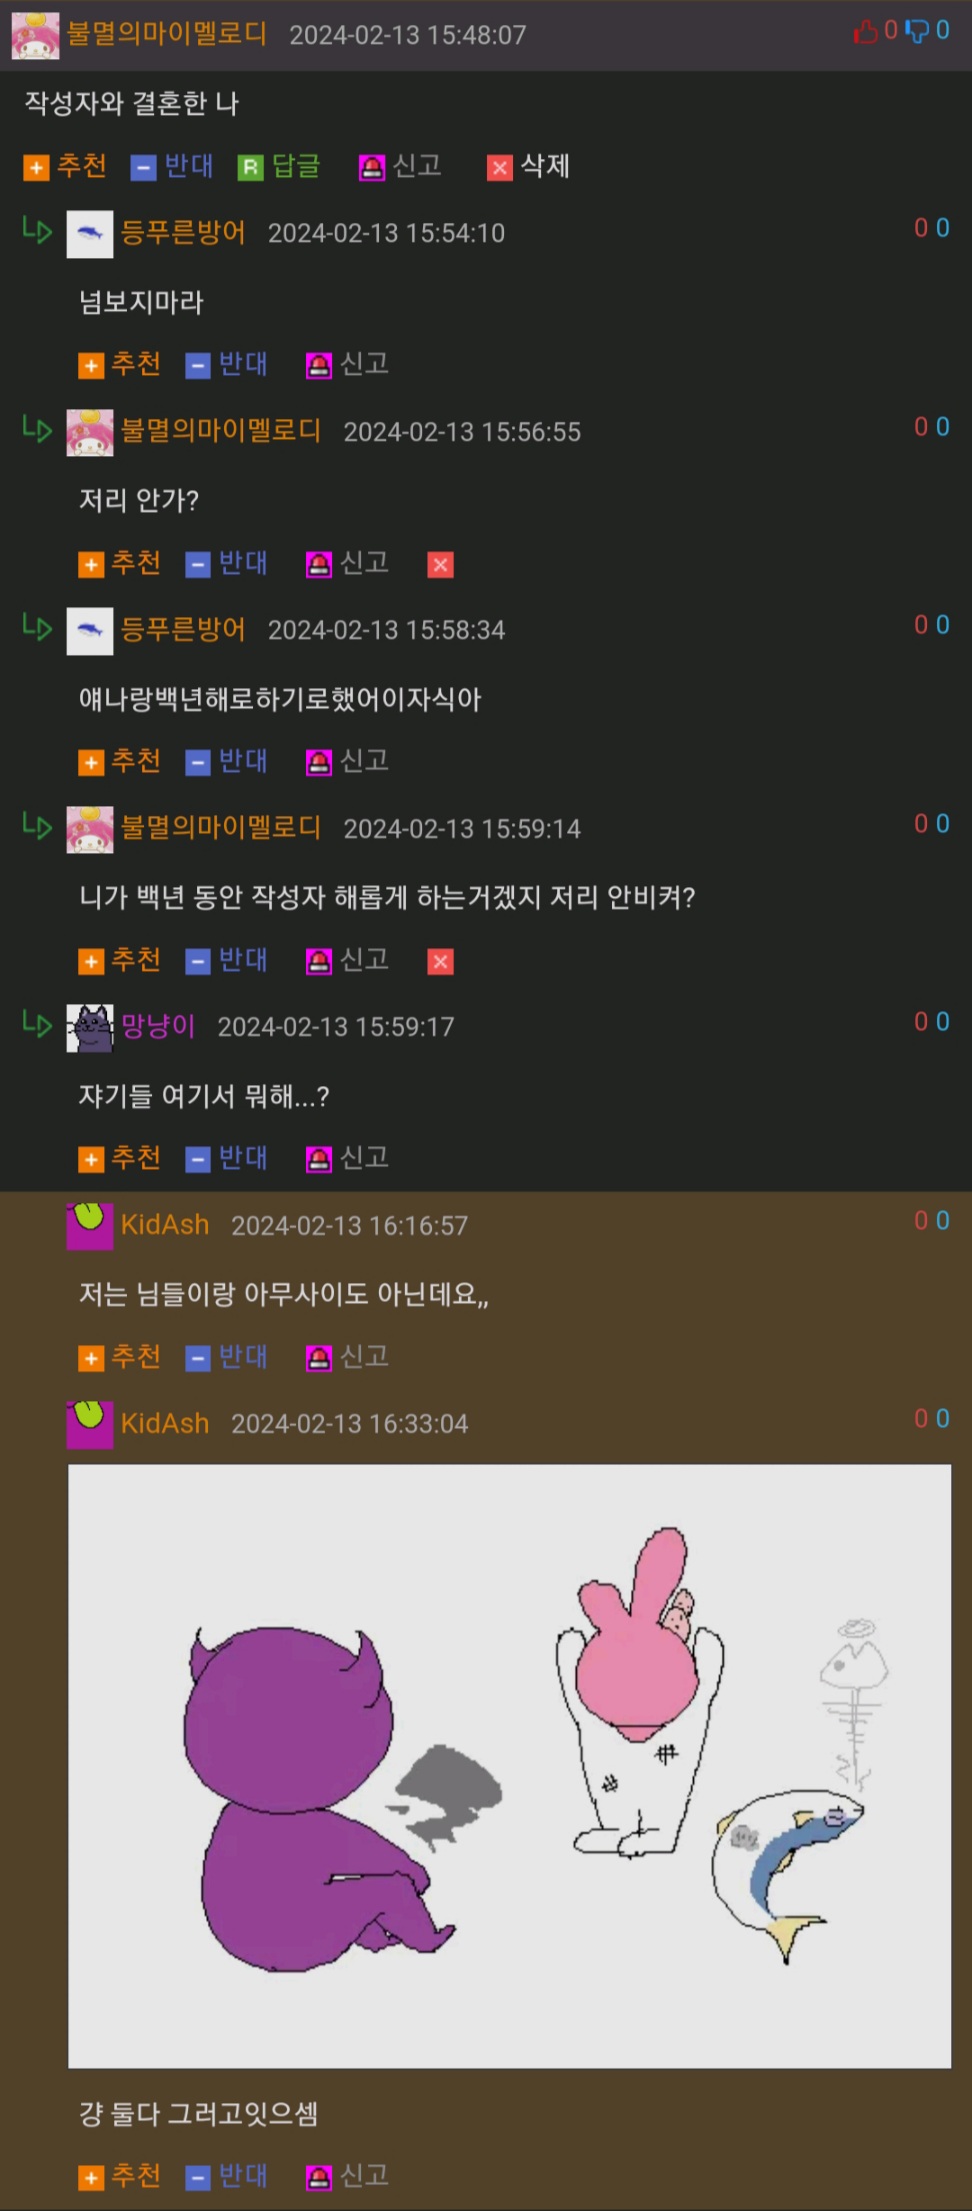Click 망냥이 cat avatar
The width and height of the screenshot is (972, 2211).
tap(90, 1027)
